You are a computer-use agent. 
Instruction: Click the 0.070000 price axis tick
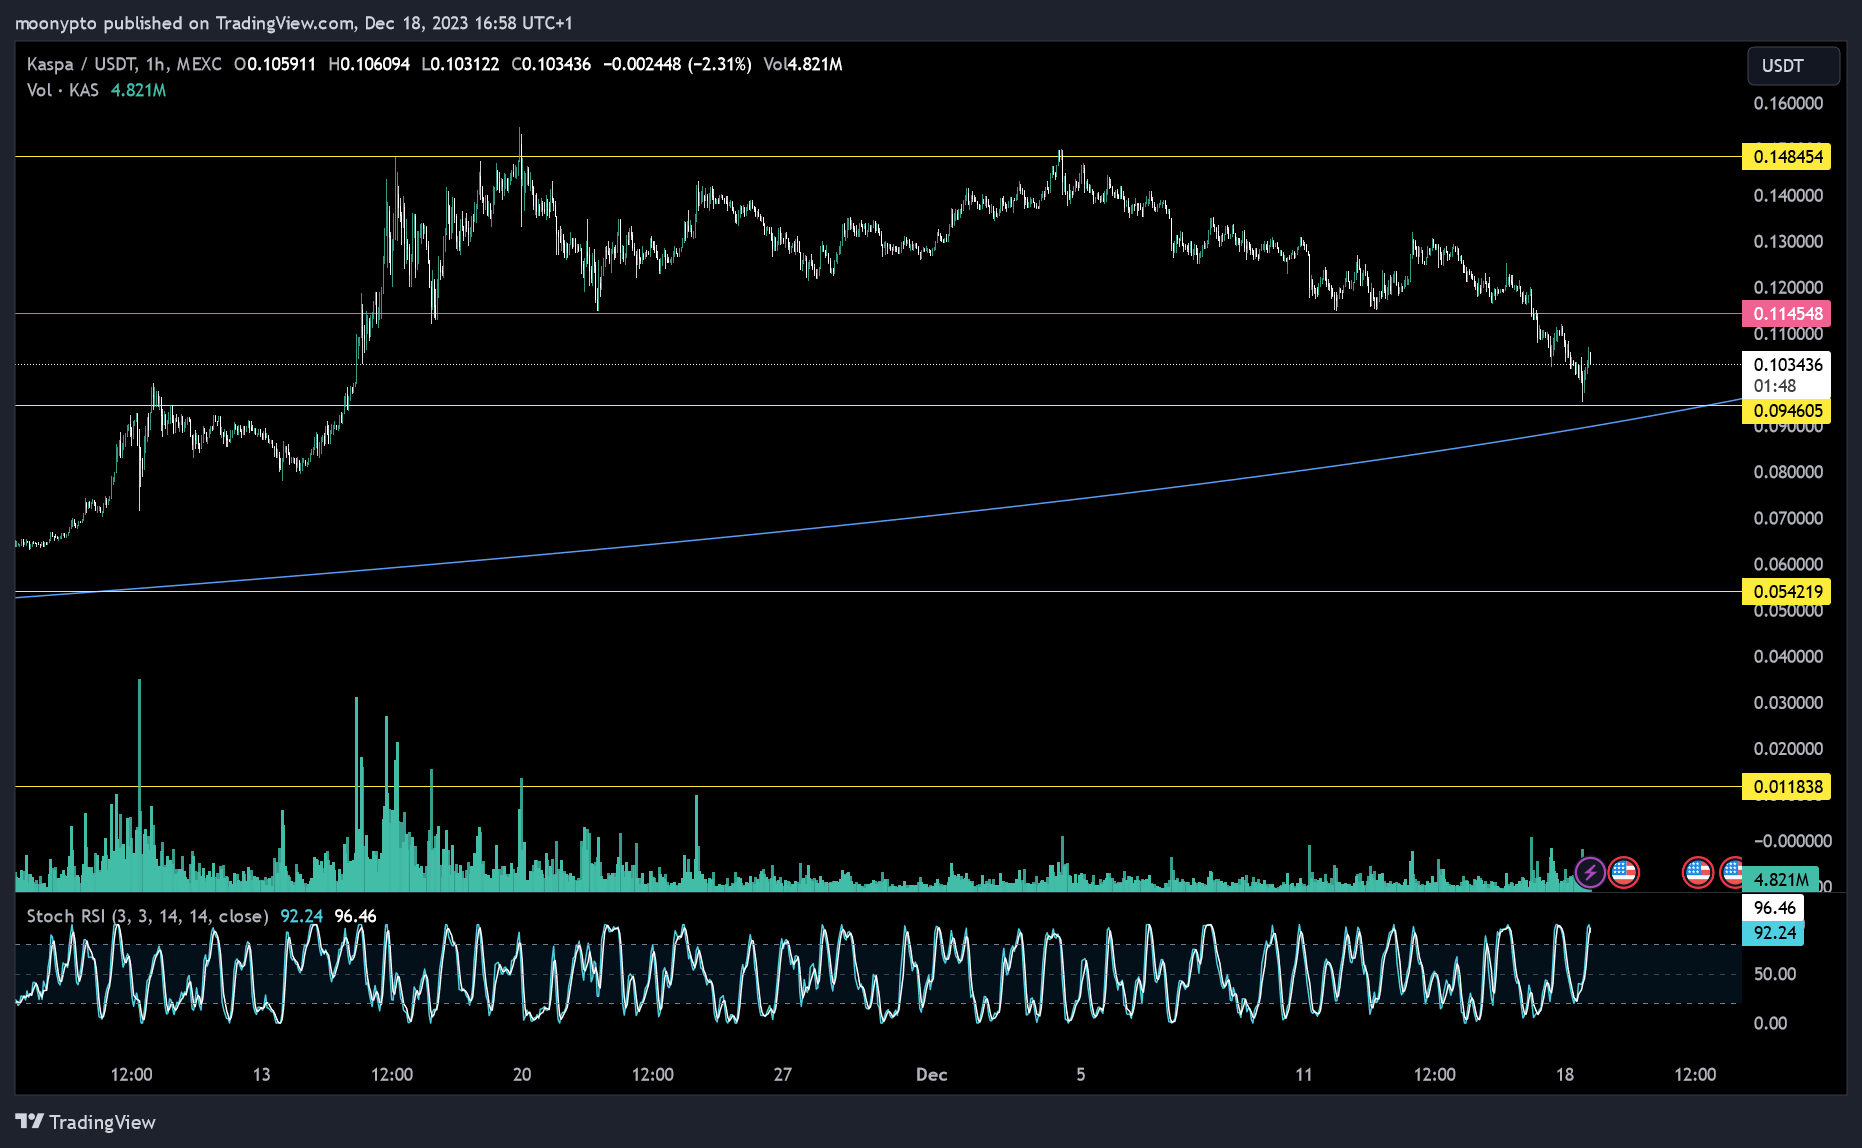pyautogui.click(x=1788, y=518)
